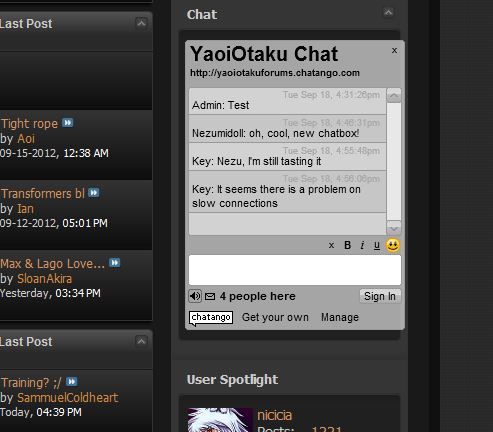This screenshot has height=432, width=493.
Task: Collapse the Chat panel
Action: coord(388,13)
